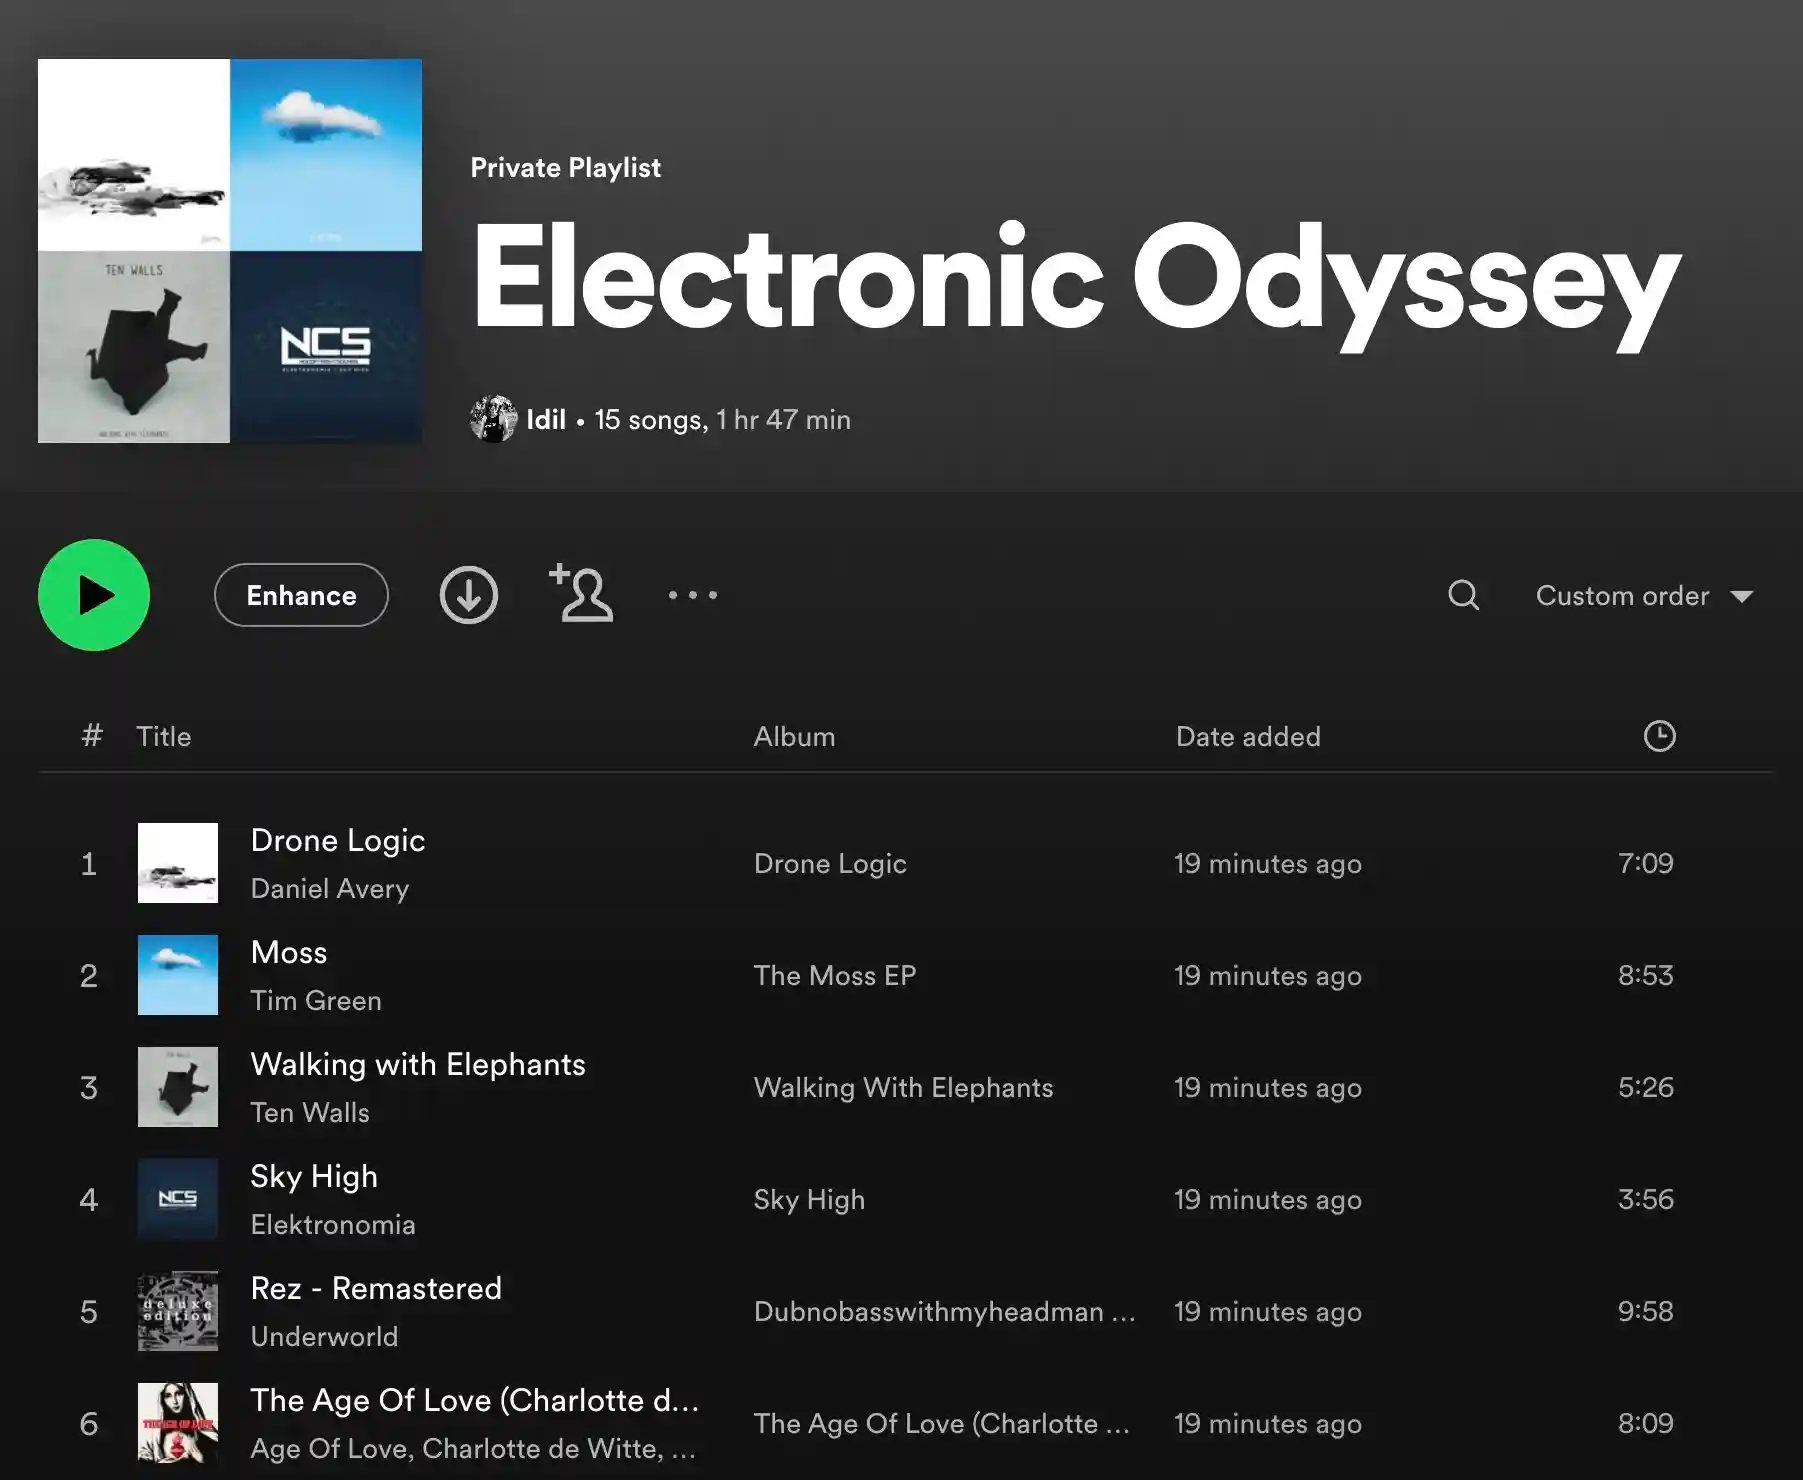Open artist Ten Walls

310,1113
